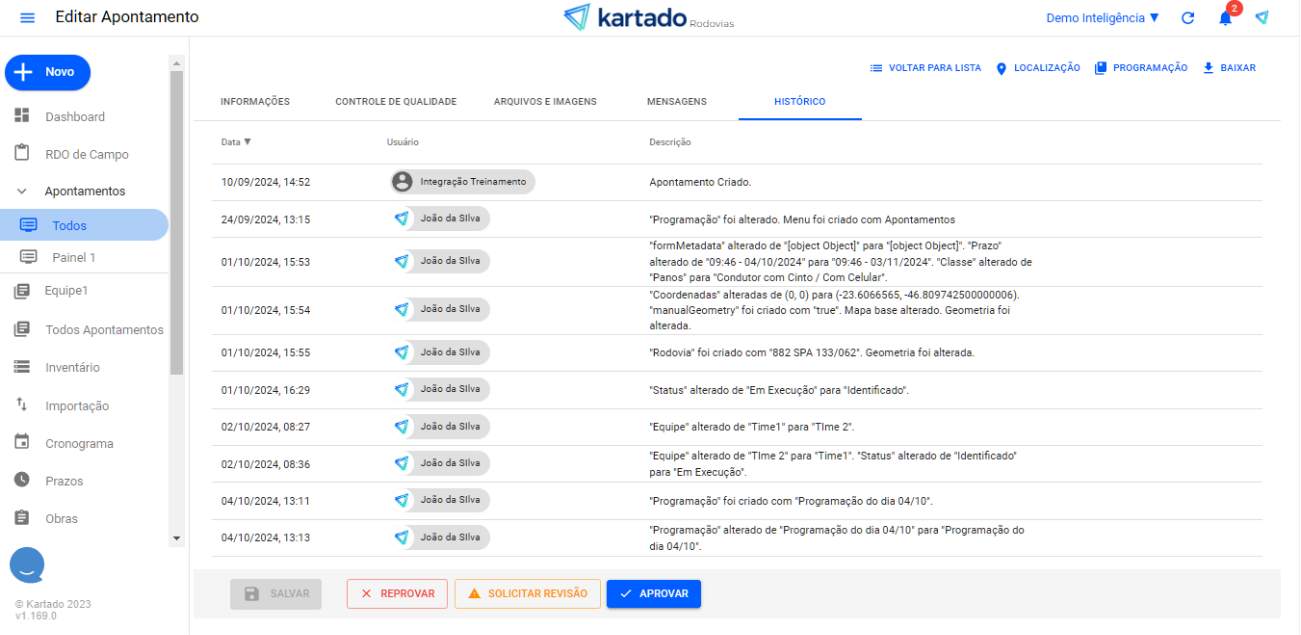
Task: Click Voltar para Lista link
Action: [x=925, y=68]
